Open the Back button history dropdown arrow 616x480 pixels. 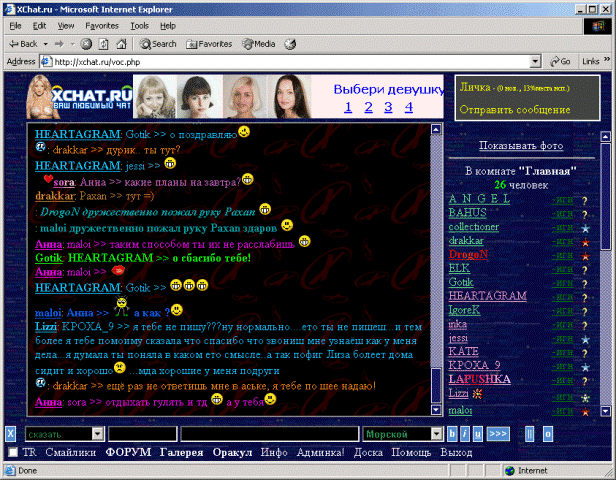click(46, 44)
